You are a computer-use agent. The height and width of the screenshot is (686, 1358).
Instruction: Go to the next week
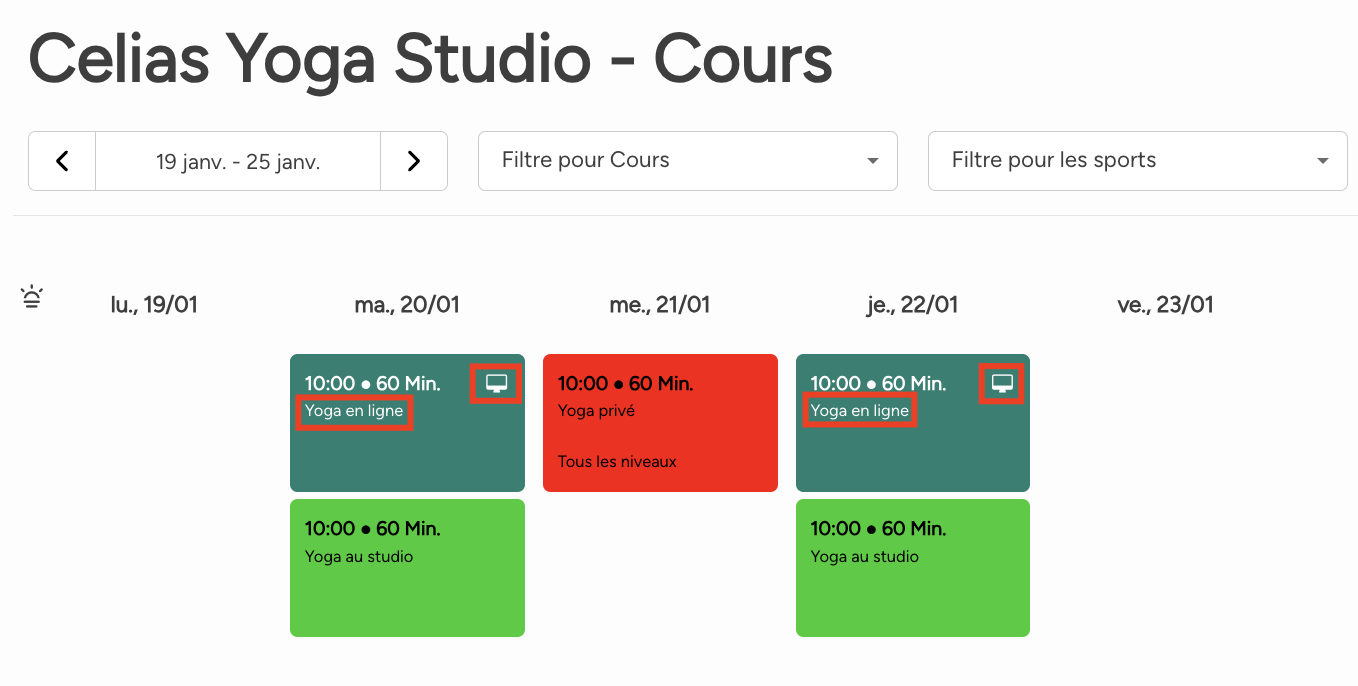(414, 161)
